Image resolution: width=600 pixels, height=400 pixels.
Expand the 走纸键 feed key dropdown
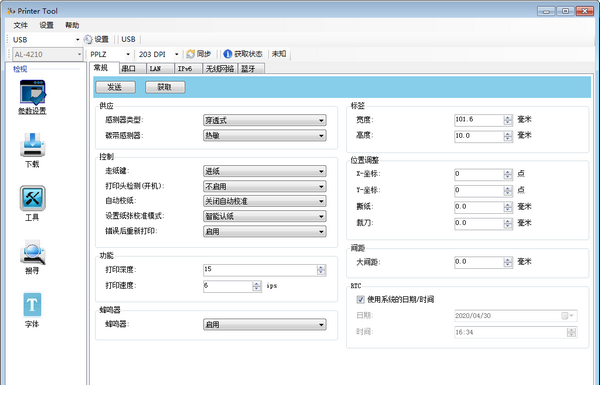(x=265, y=171)
